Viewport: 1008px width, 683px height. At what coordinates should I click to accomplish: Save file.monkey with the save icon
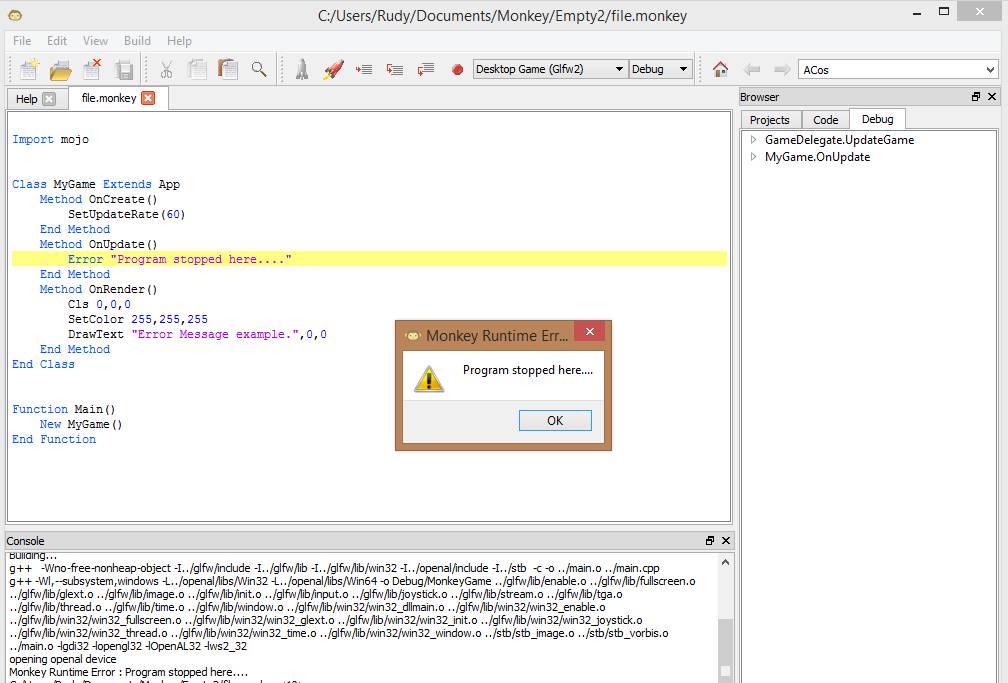(x=125, y=69)
